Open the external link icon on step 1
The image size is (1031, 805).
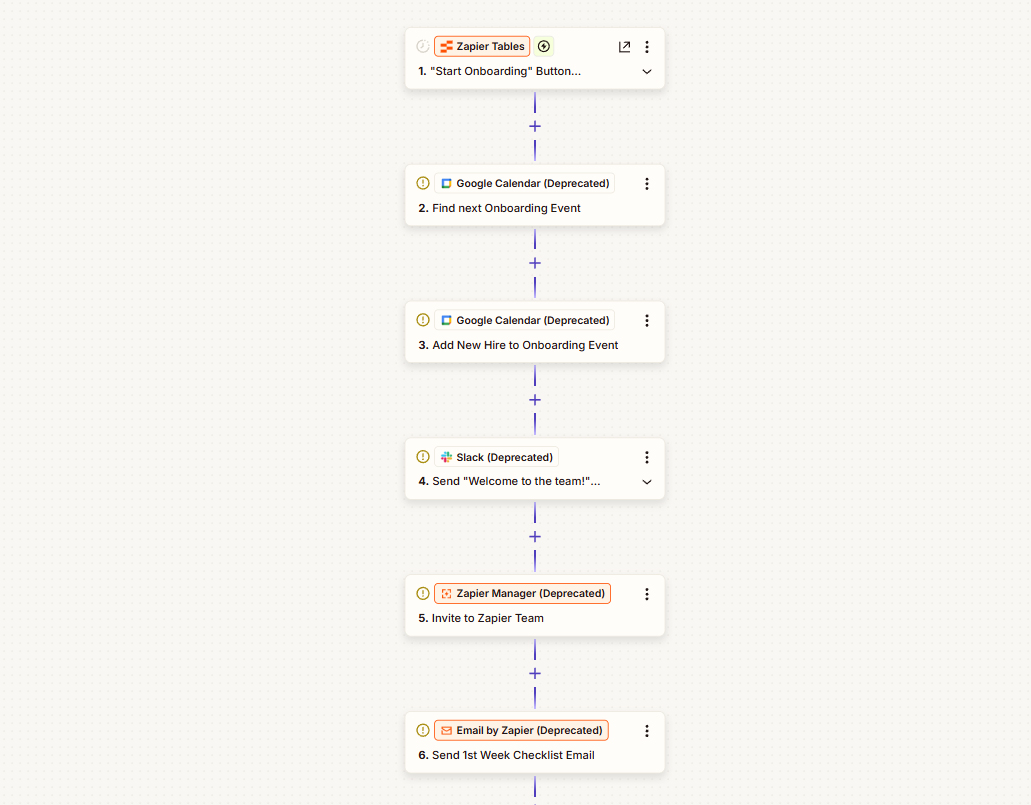(624, 47)
